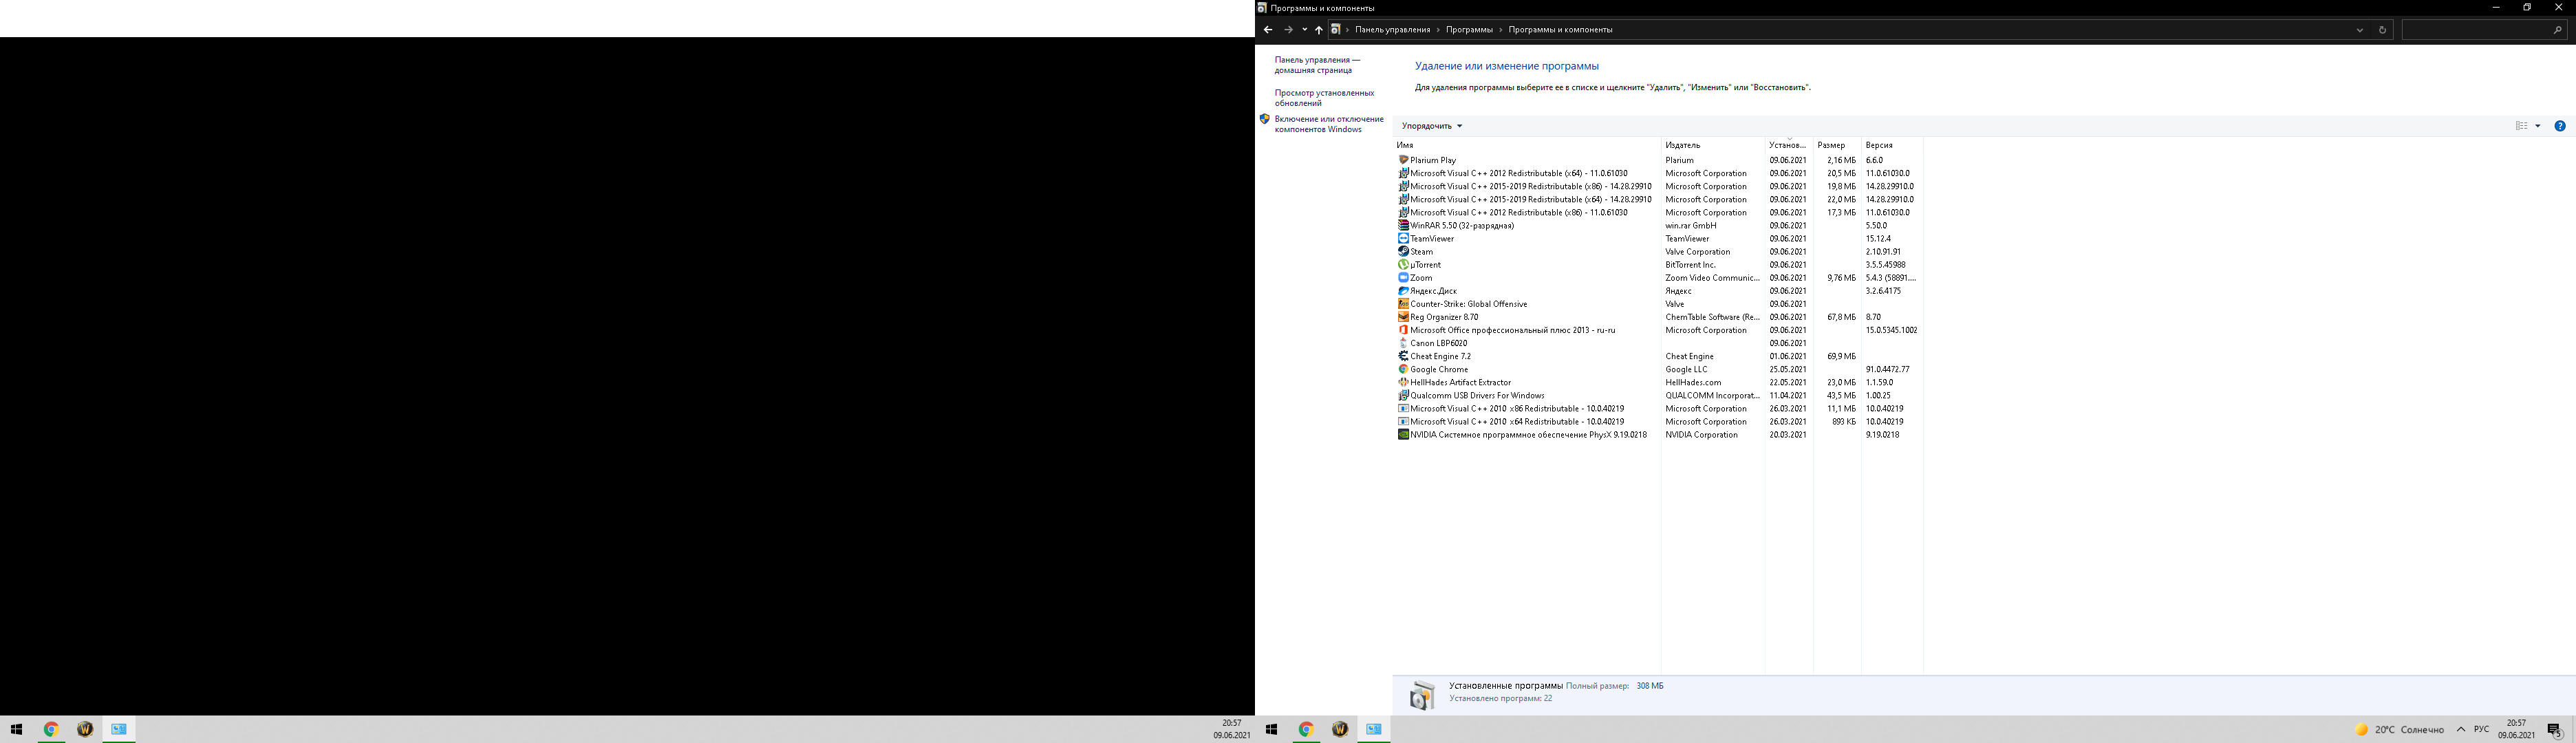Screen dimensions: 2576x743
Task: Click the Plarium Play program icon
Action: tap(1403, 160)
